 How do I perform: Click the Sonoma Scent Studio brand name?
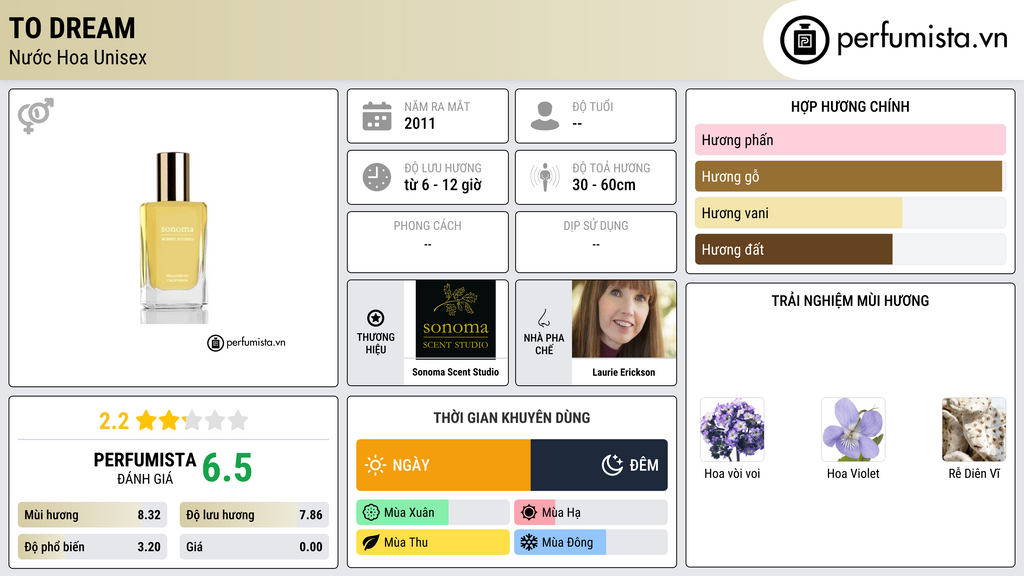click(x=455, y=372)
